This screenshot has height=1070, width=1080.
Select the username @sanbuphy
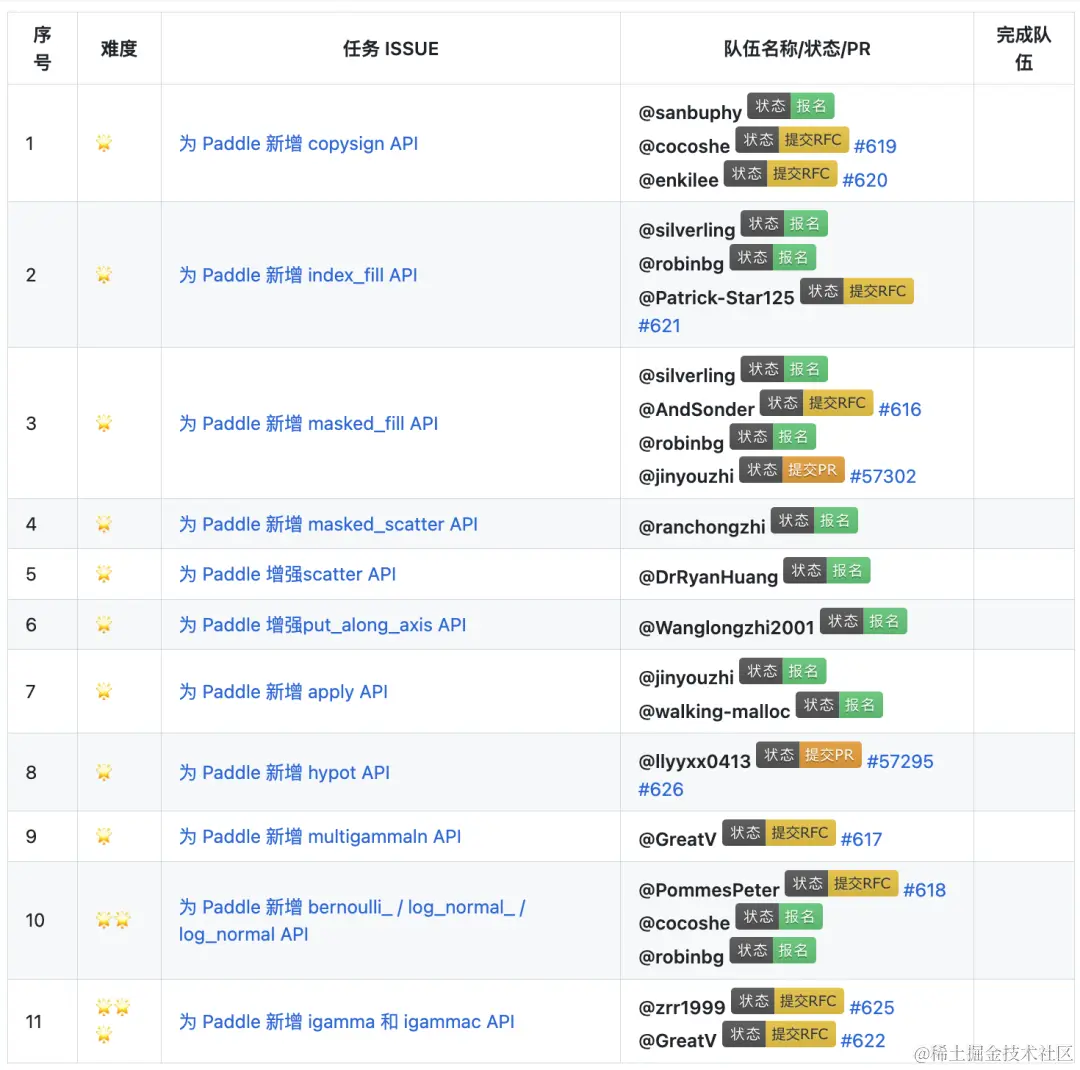689,112
